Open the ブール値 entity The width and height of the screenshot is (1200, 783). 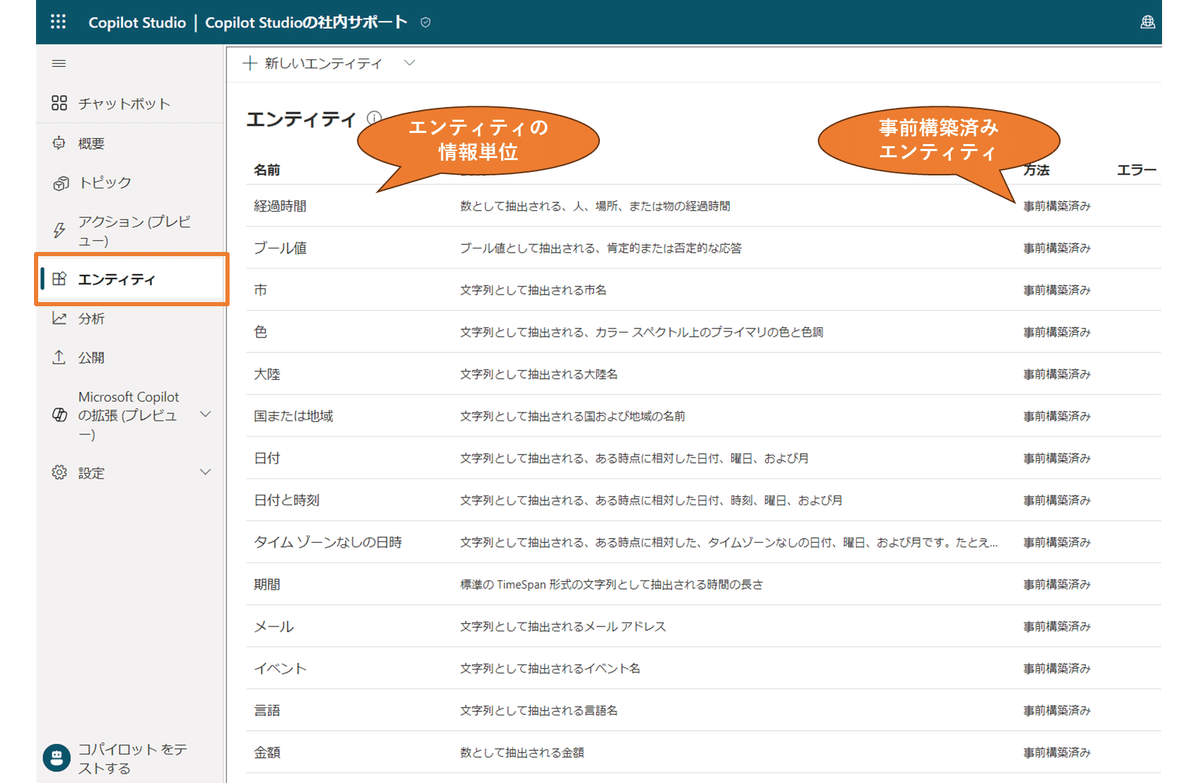pos(280,248)
